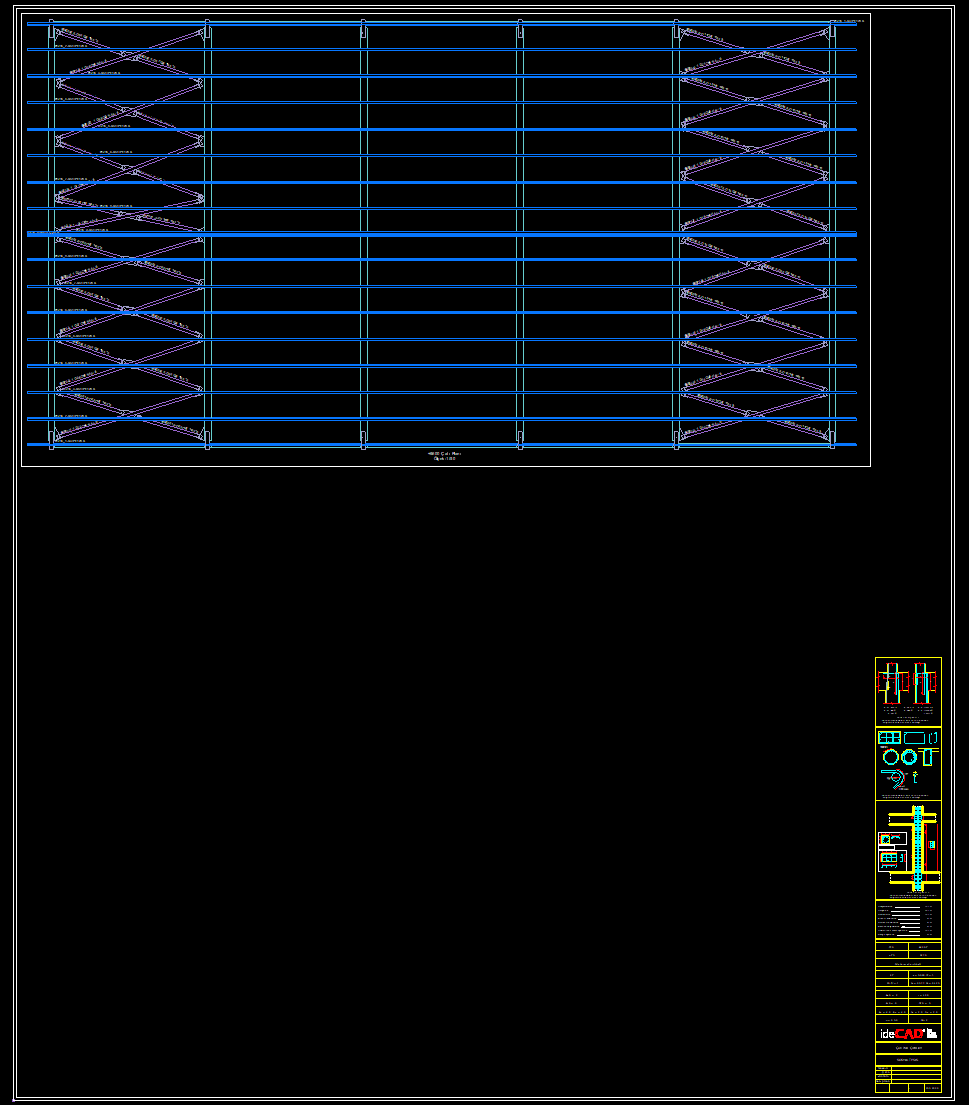Select the top-right corner column connection symbol
The height and width of the screenshot is (1105, 969).
tap(832, 30)
